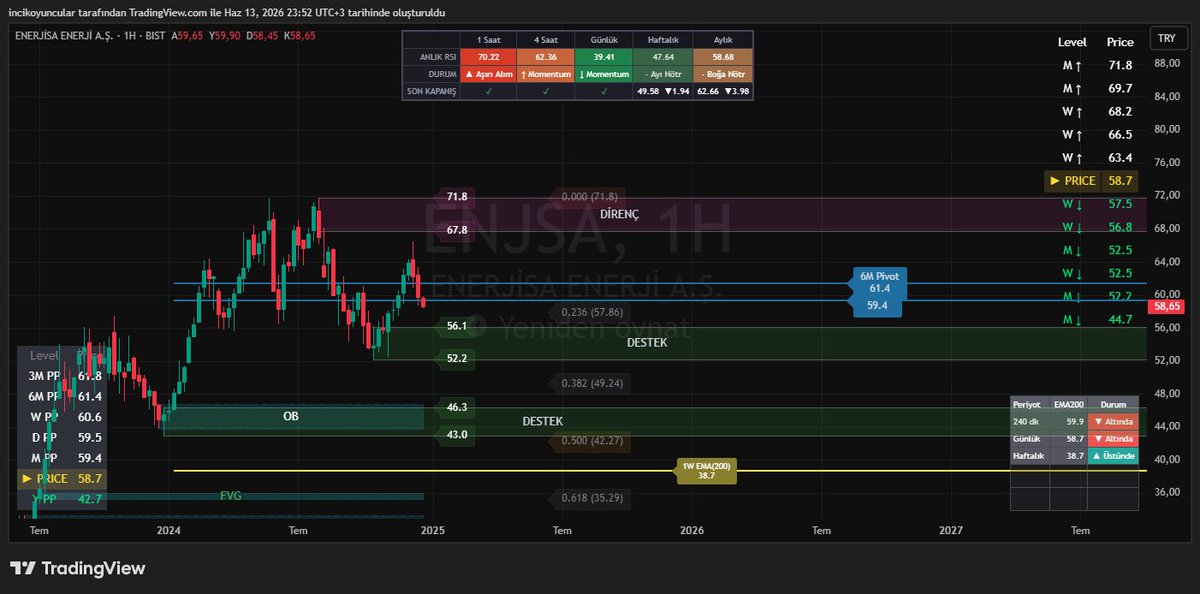The width and height of the screenshot is (1200, 594).
Task: Click the 4 Saat column header in the RSI table
Action: pos(546,39)
